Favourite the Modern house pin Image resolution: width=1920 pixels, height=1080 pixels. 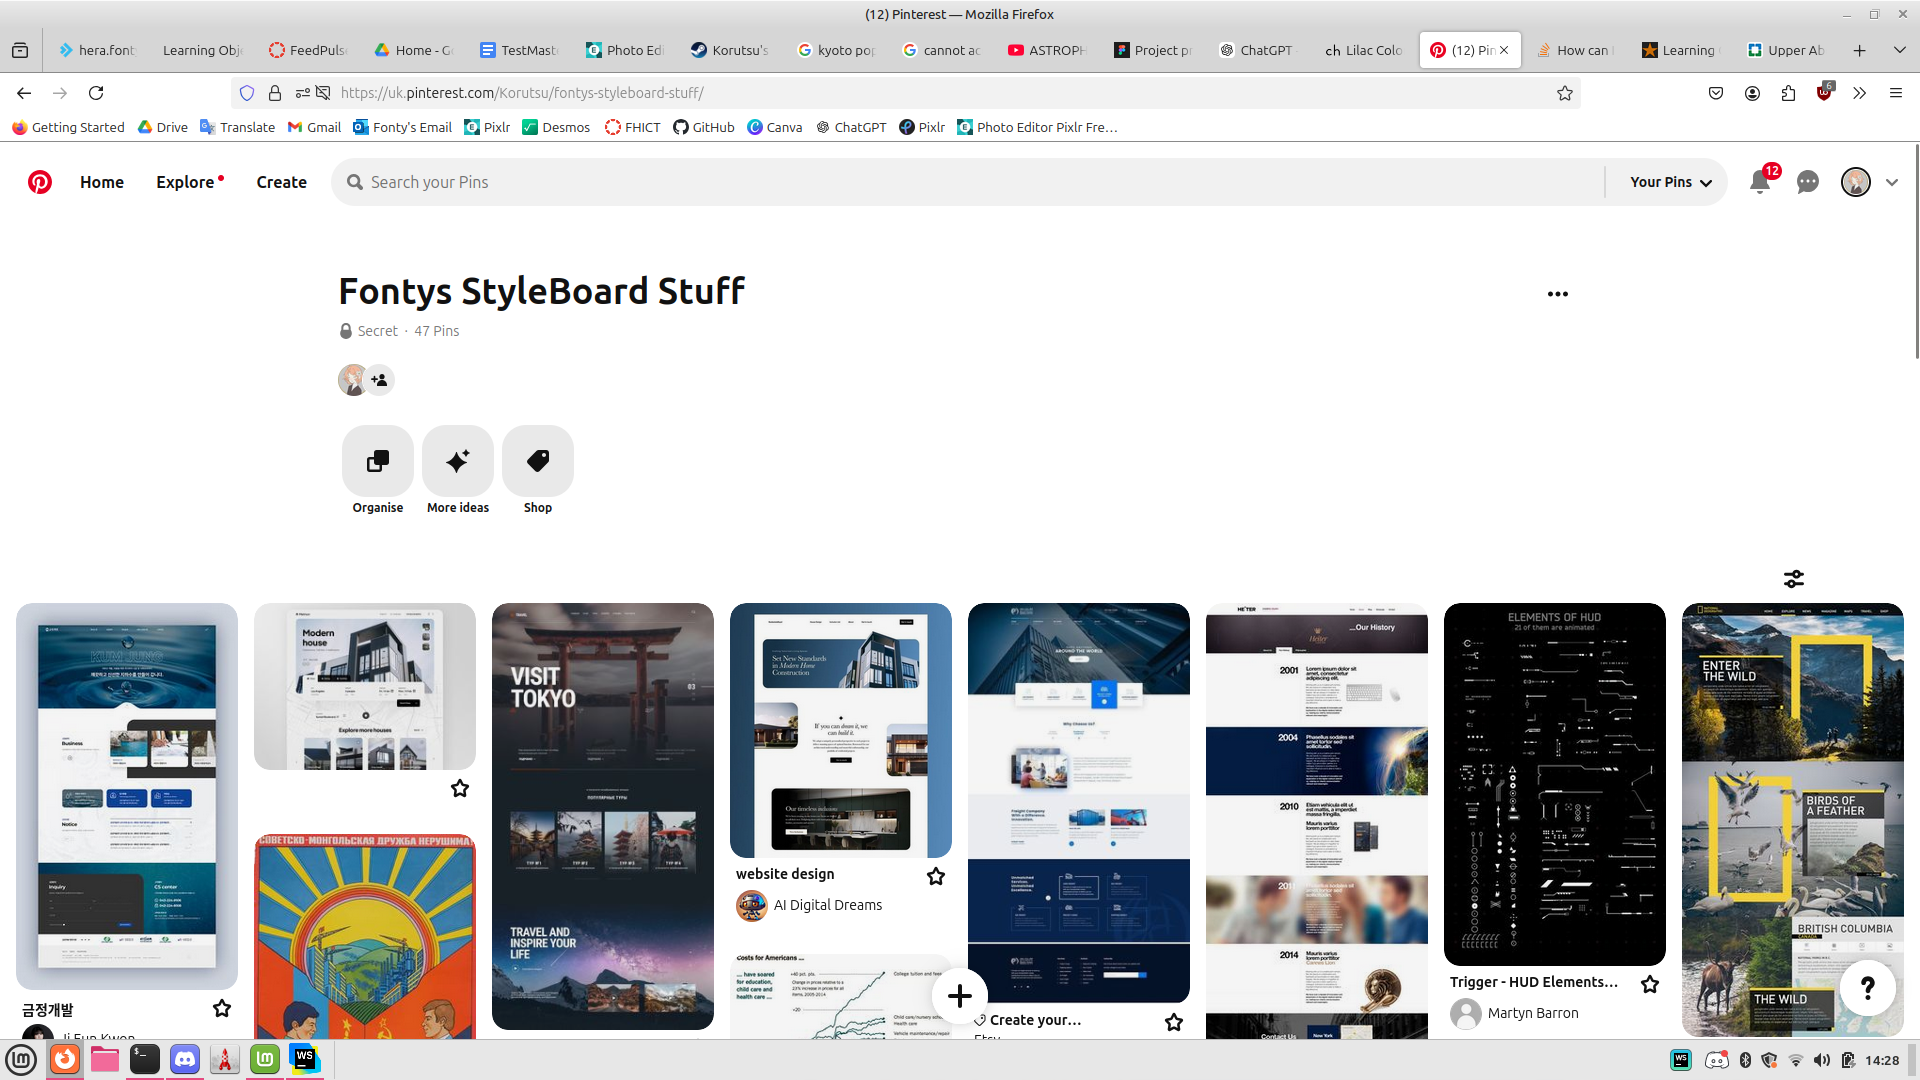460,788
